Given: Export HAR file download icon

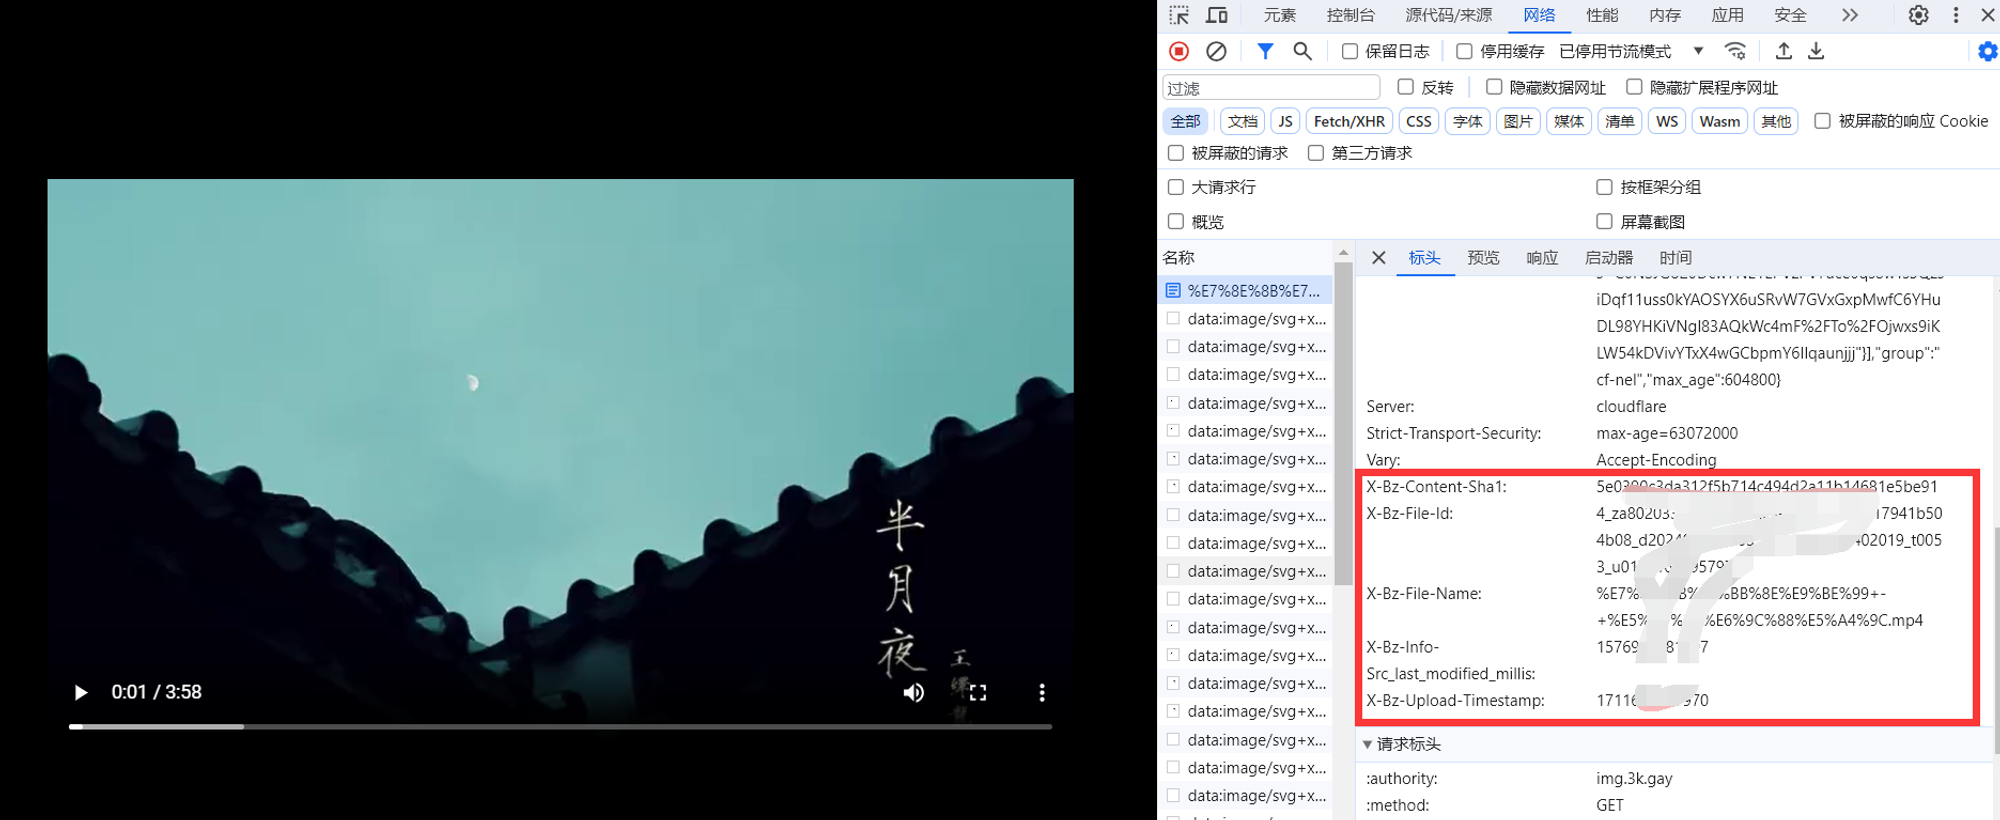Looking at the screenshot, I should coord(1816,51).
